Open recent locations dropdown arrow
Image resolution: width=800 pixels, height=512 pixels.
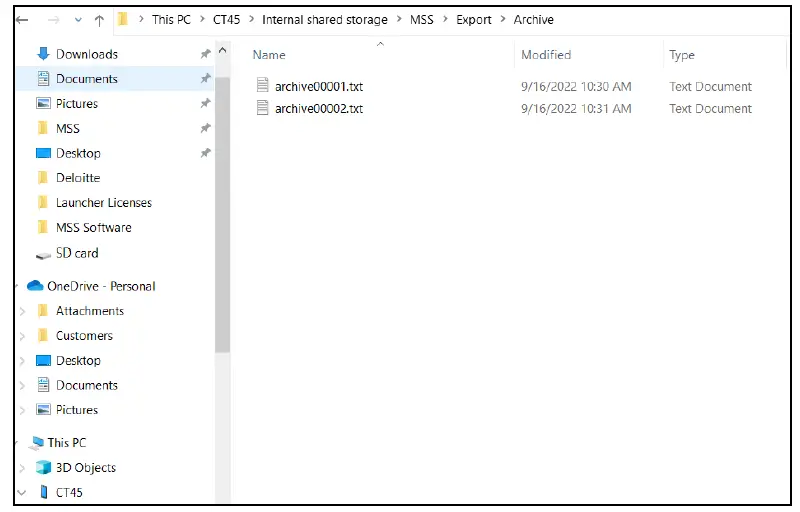[x=78, y=20]
